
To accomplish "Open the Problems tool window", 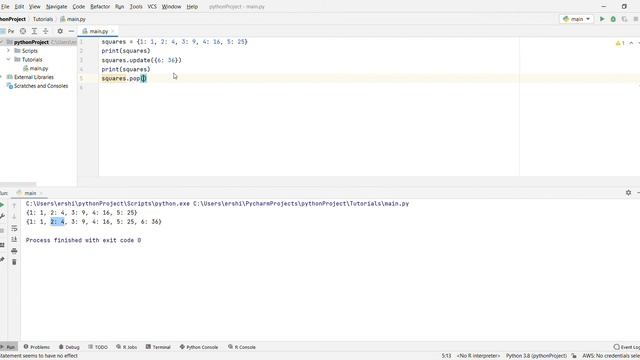I will (36, 347).
